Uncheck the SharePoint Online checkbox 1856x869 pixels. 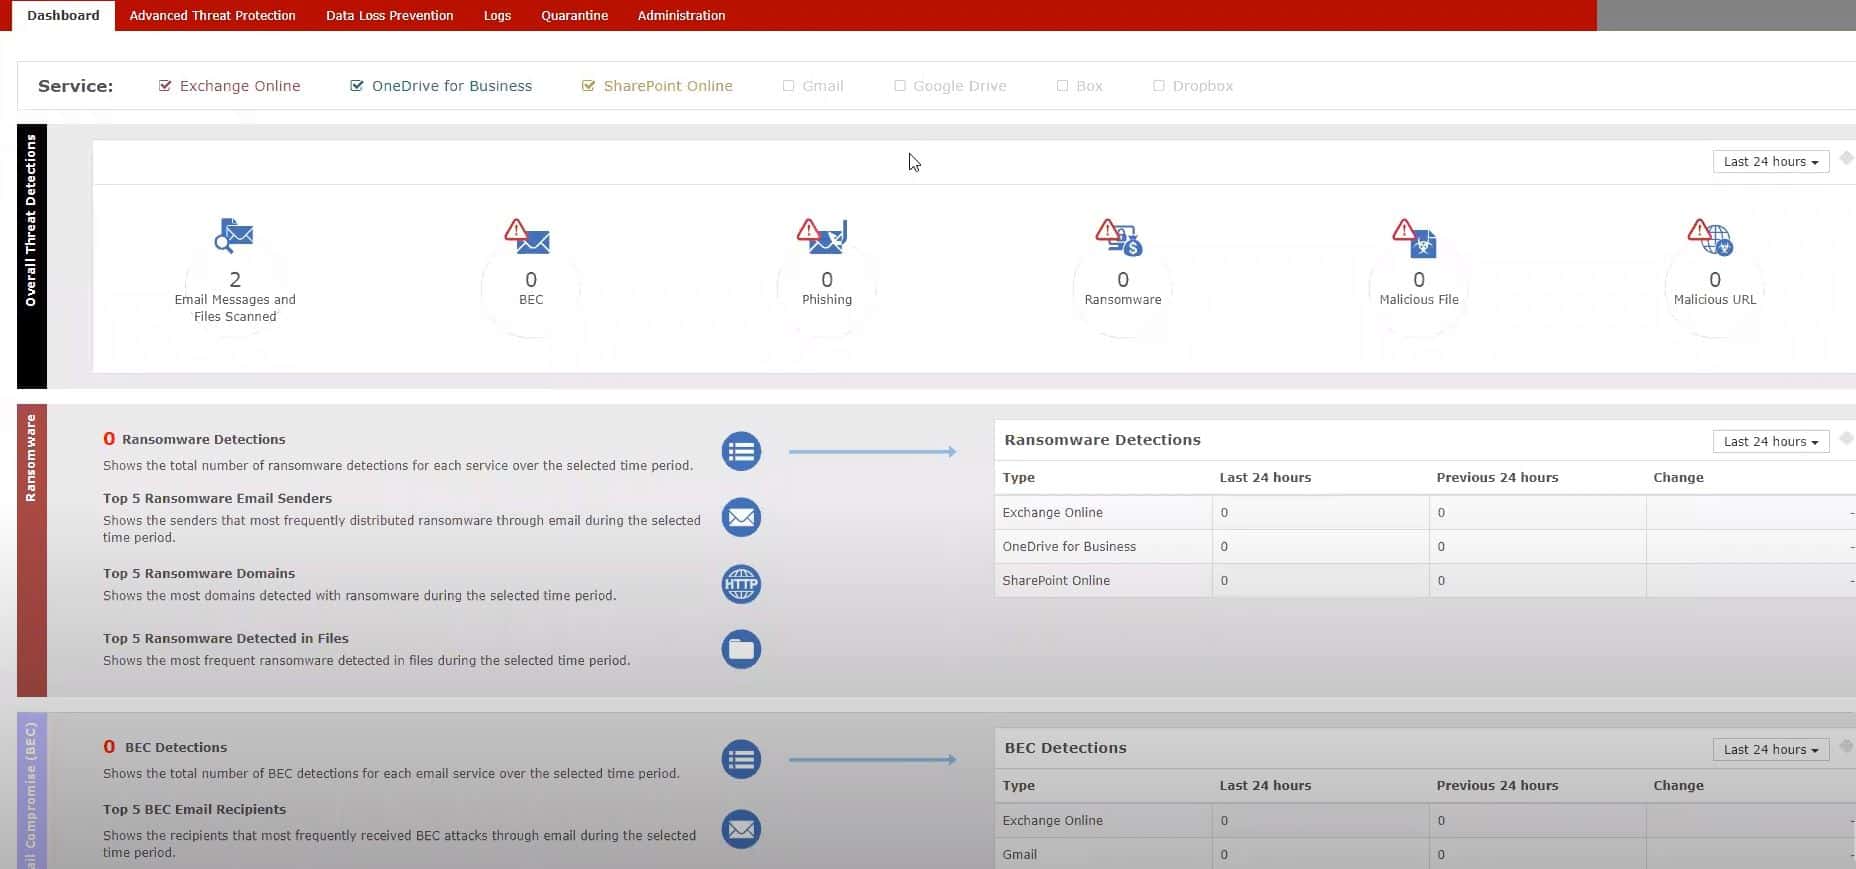[x=588, y=86]
